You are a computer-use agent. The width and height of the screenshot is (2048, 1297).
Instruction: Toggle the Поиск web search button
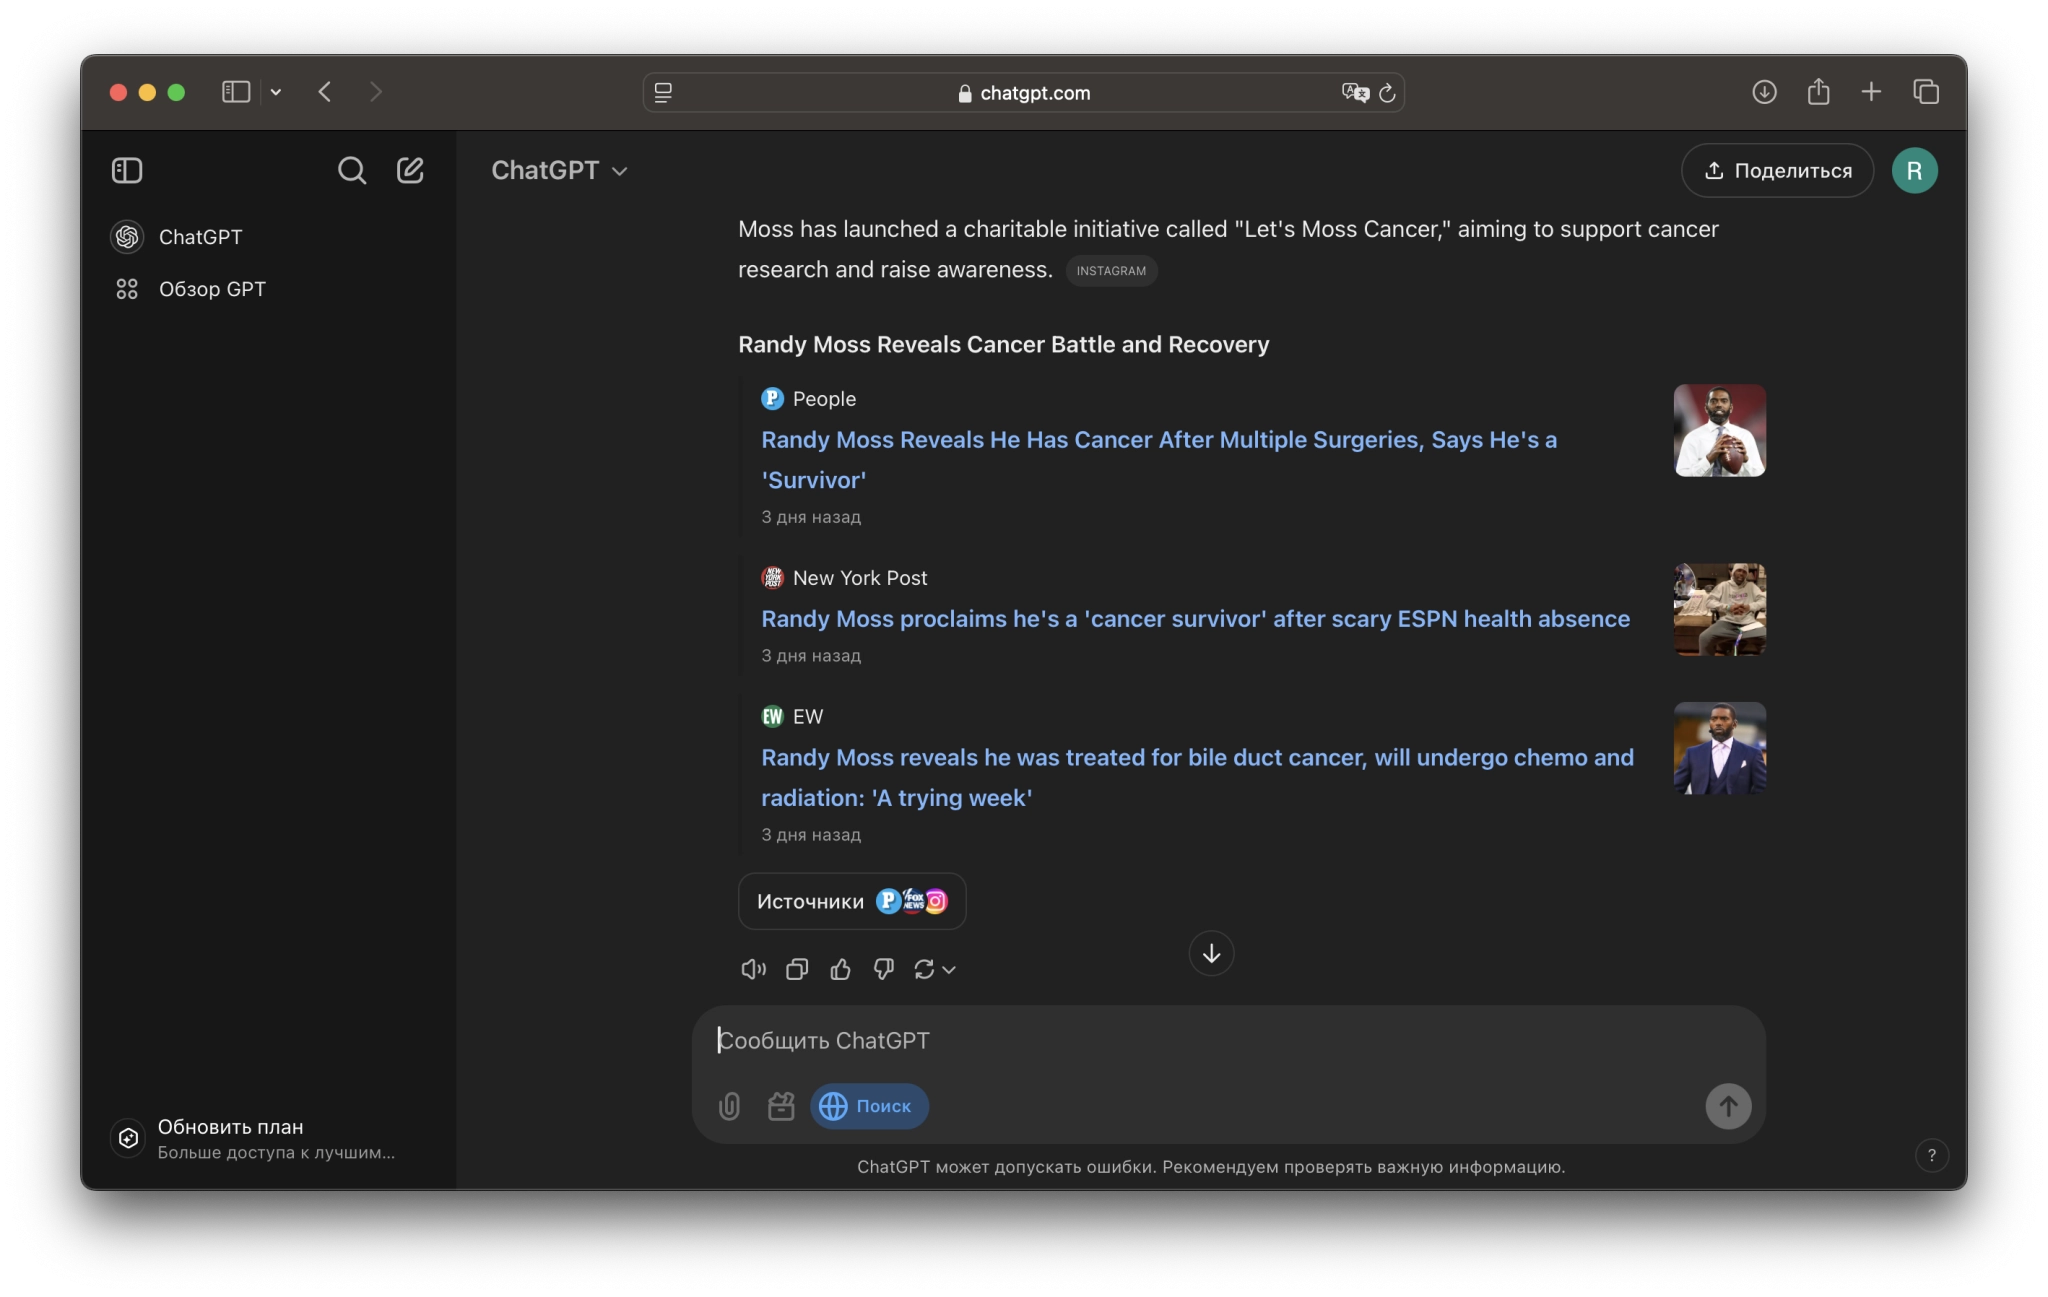868,1106
